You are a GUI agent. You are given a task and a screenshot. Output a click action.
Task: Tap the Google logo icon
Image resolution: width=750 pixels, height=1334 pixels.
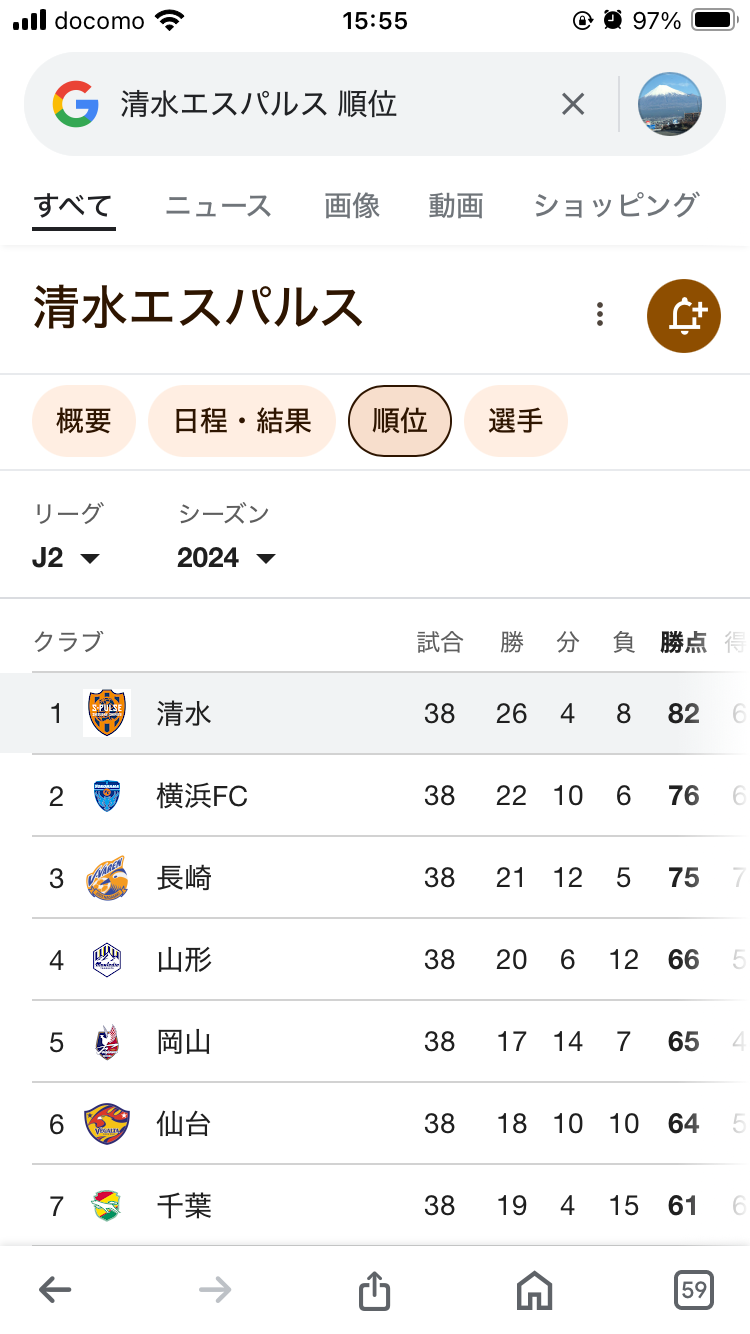(76, 104)
